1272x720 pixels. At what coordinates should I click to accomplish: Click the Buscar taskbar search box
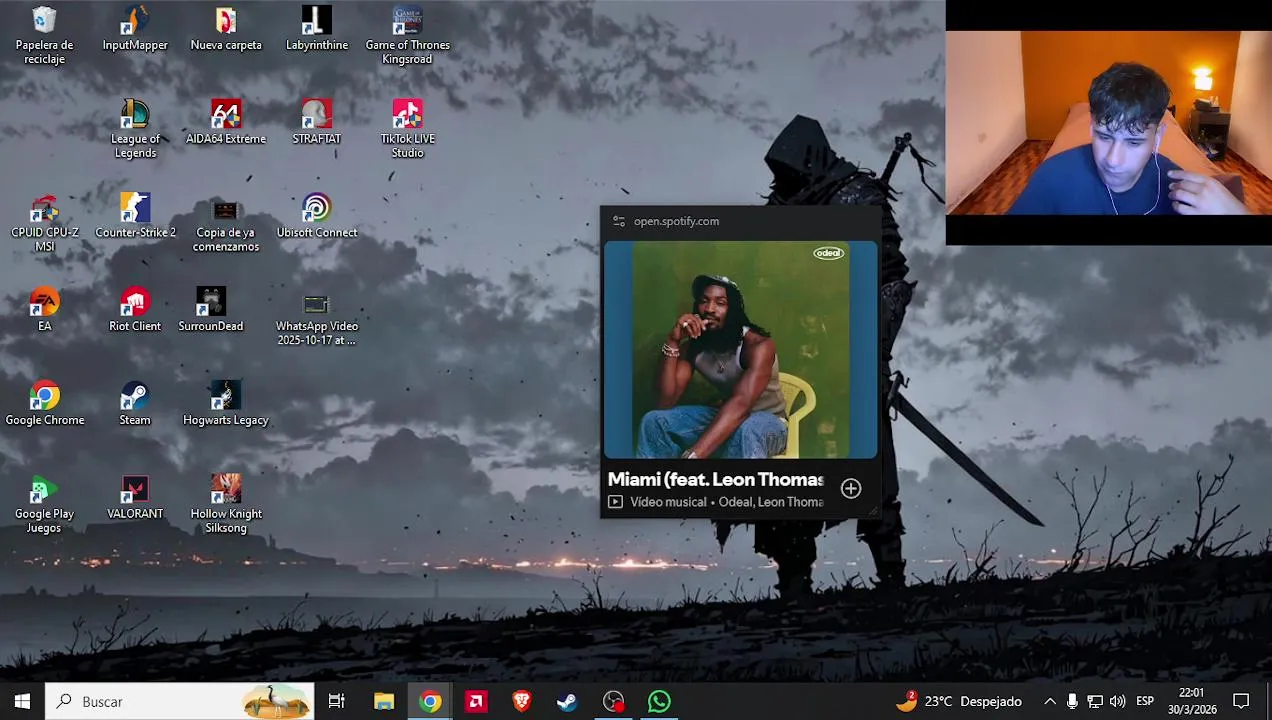(x=180, y=701)
